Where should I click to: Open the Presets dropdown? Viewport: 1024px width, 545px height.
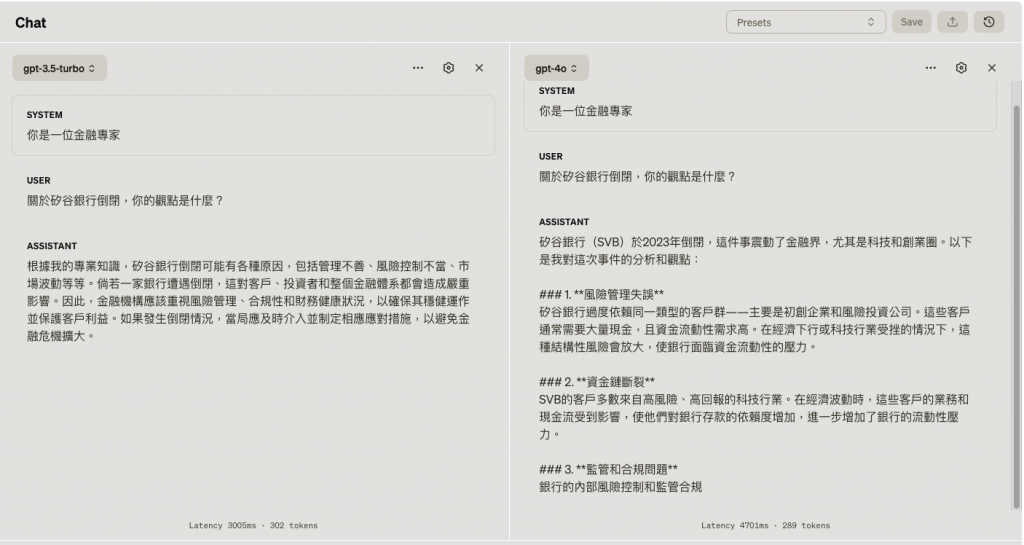point(805,22)
